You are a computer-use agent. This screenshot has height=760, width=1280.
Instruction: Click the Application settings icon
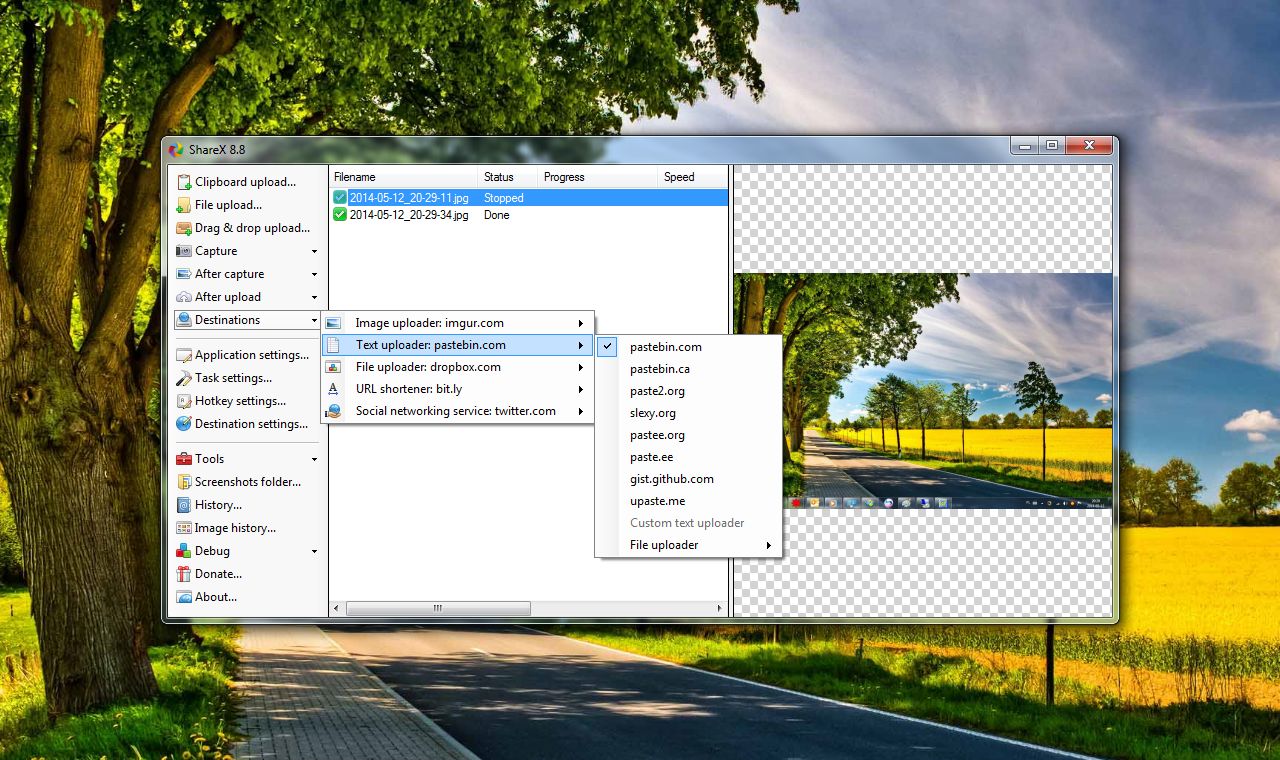point(184,355)
